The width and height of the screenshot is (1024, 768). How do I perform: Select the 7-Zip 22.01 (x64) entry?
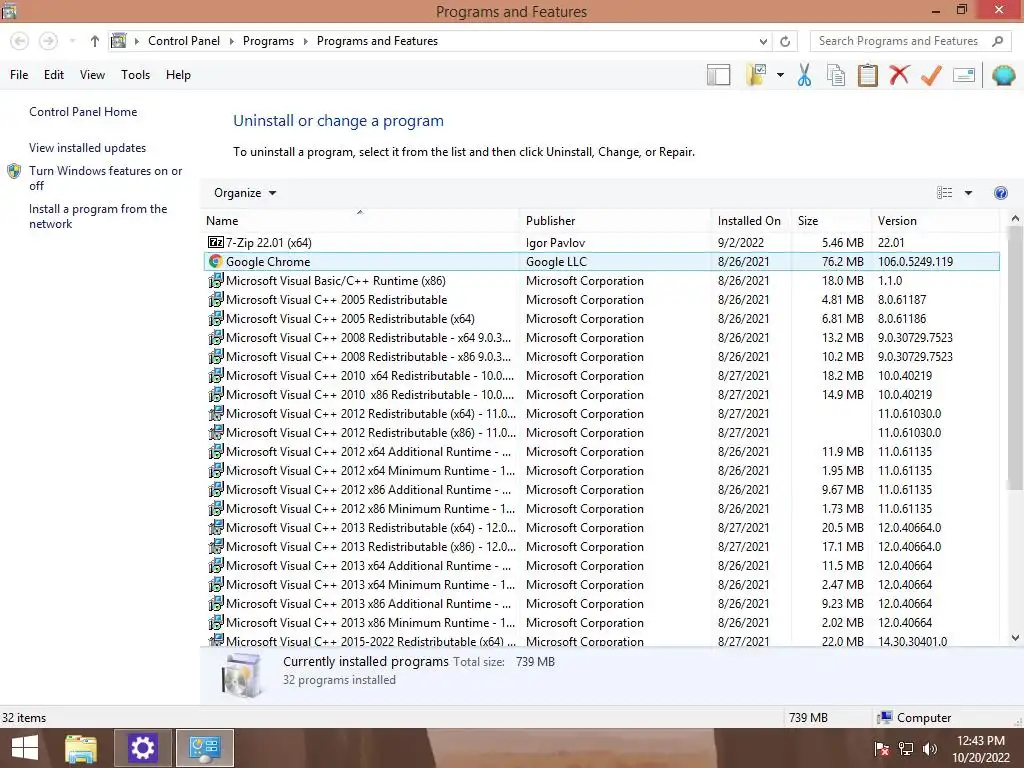pos(601,243)
